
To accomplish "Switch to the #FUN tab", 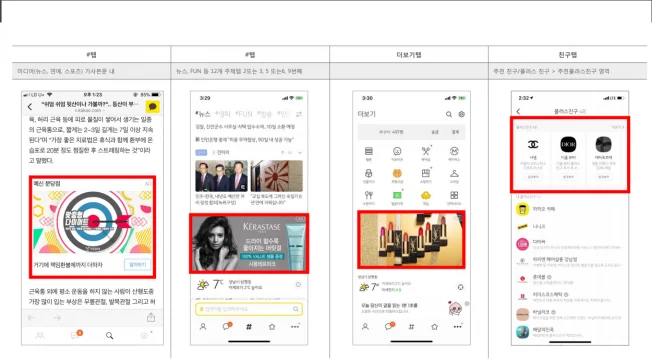I will (x=244, y=114).
